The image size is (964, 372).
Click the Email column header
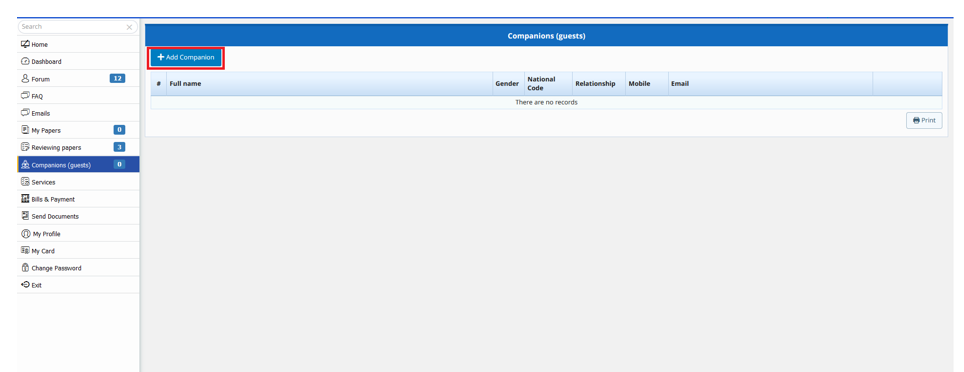click(x=770, y=84)
